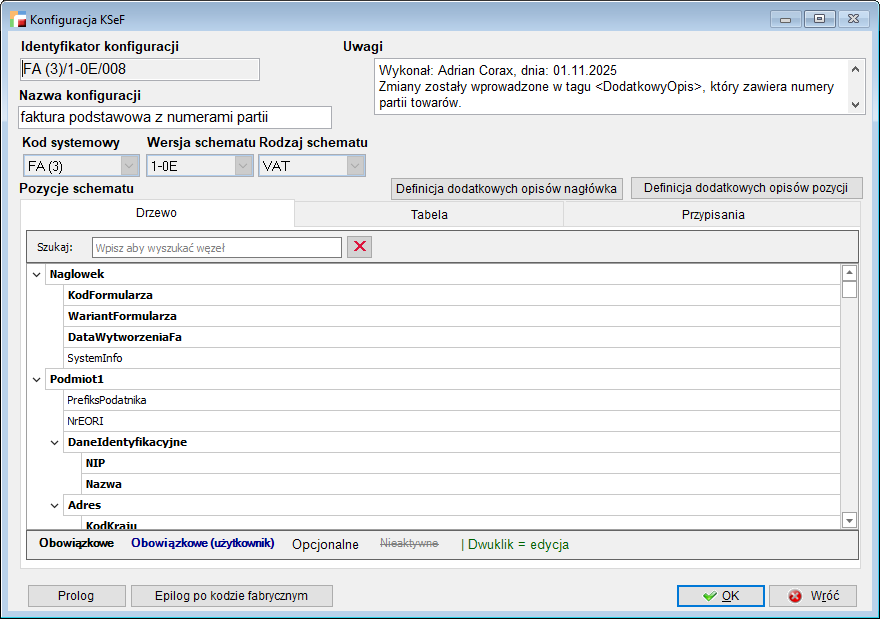Switch to the Przypisania tab
Image resolution: width=880 pixels, height=619 pixels.
(711, 214)
